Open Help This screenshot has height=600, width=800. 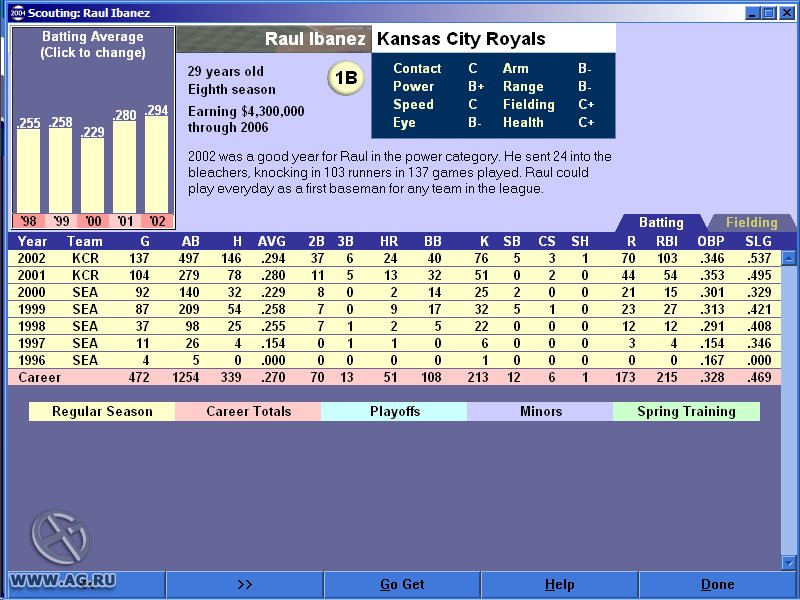(559, 585)
